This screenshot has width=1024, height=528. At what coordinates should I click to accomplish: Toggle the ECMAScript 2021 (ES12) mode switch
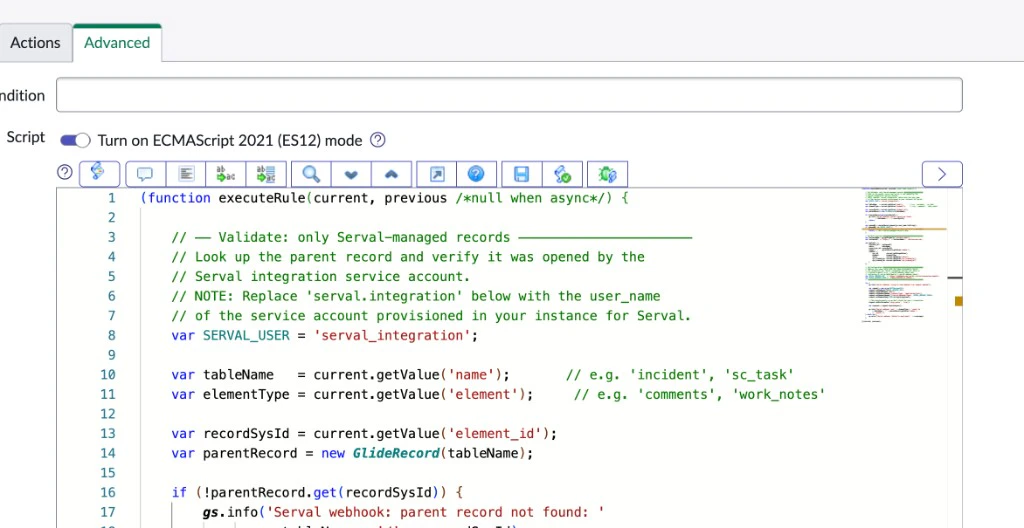click(75, 140)
